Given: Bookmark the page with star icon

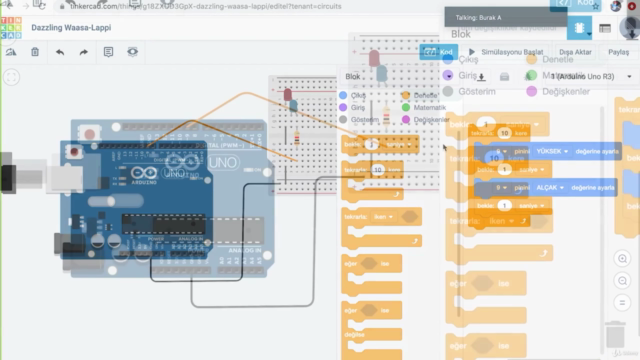Looking at the screenshot, I should click(x=596, y=6).
